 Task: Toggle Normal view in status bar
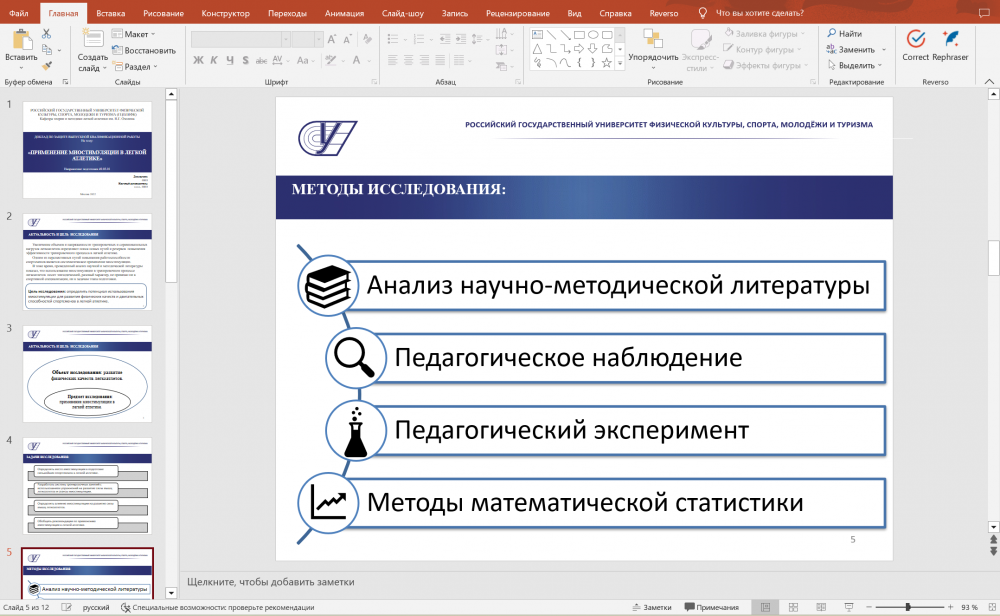click(765, 607)
